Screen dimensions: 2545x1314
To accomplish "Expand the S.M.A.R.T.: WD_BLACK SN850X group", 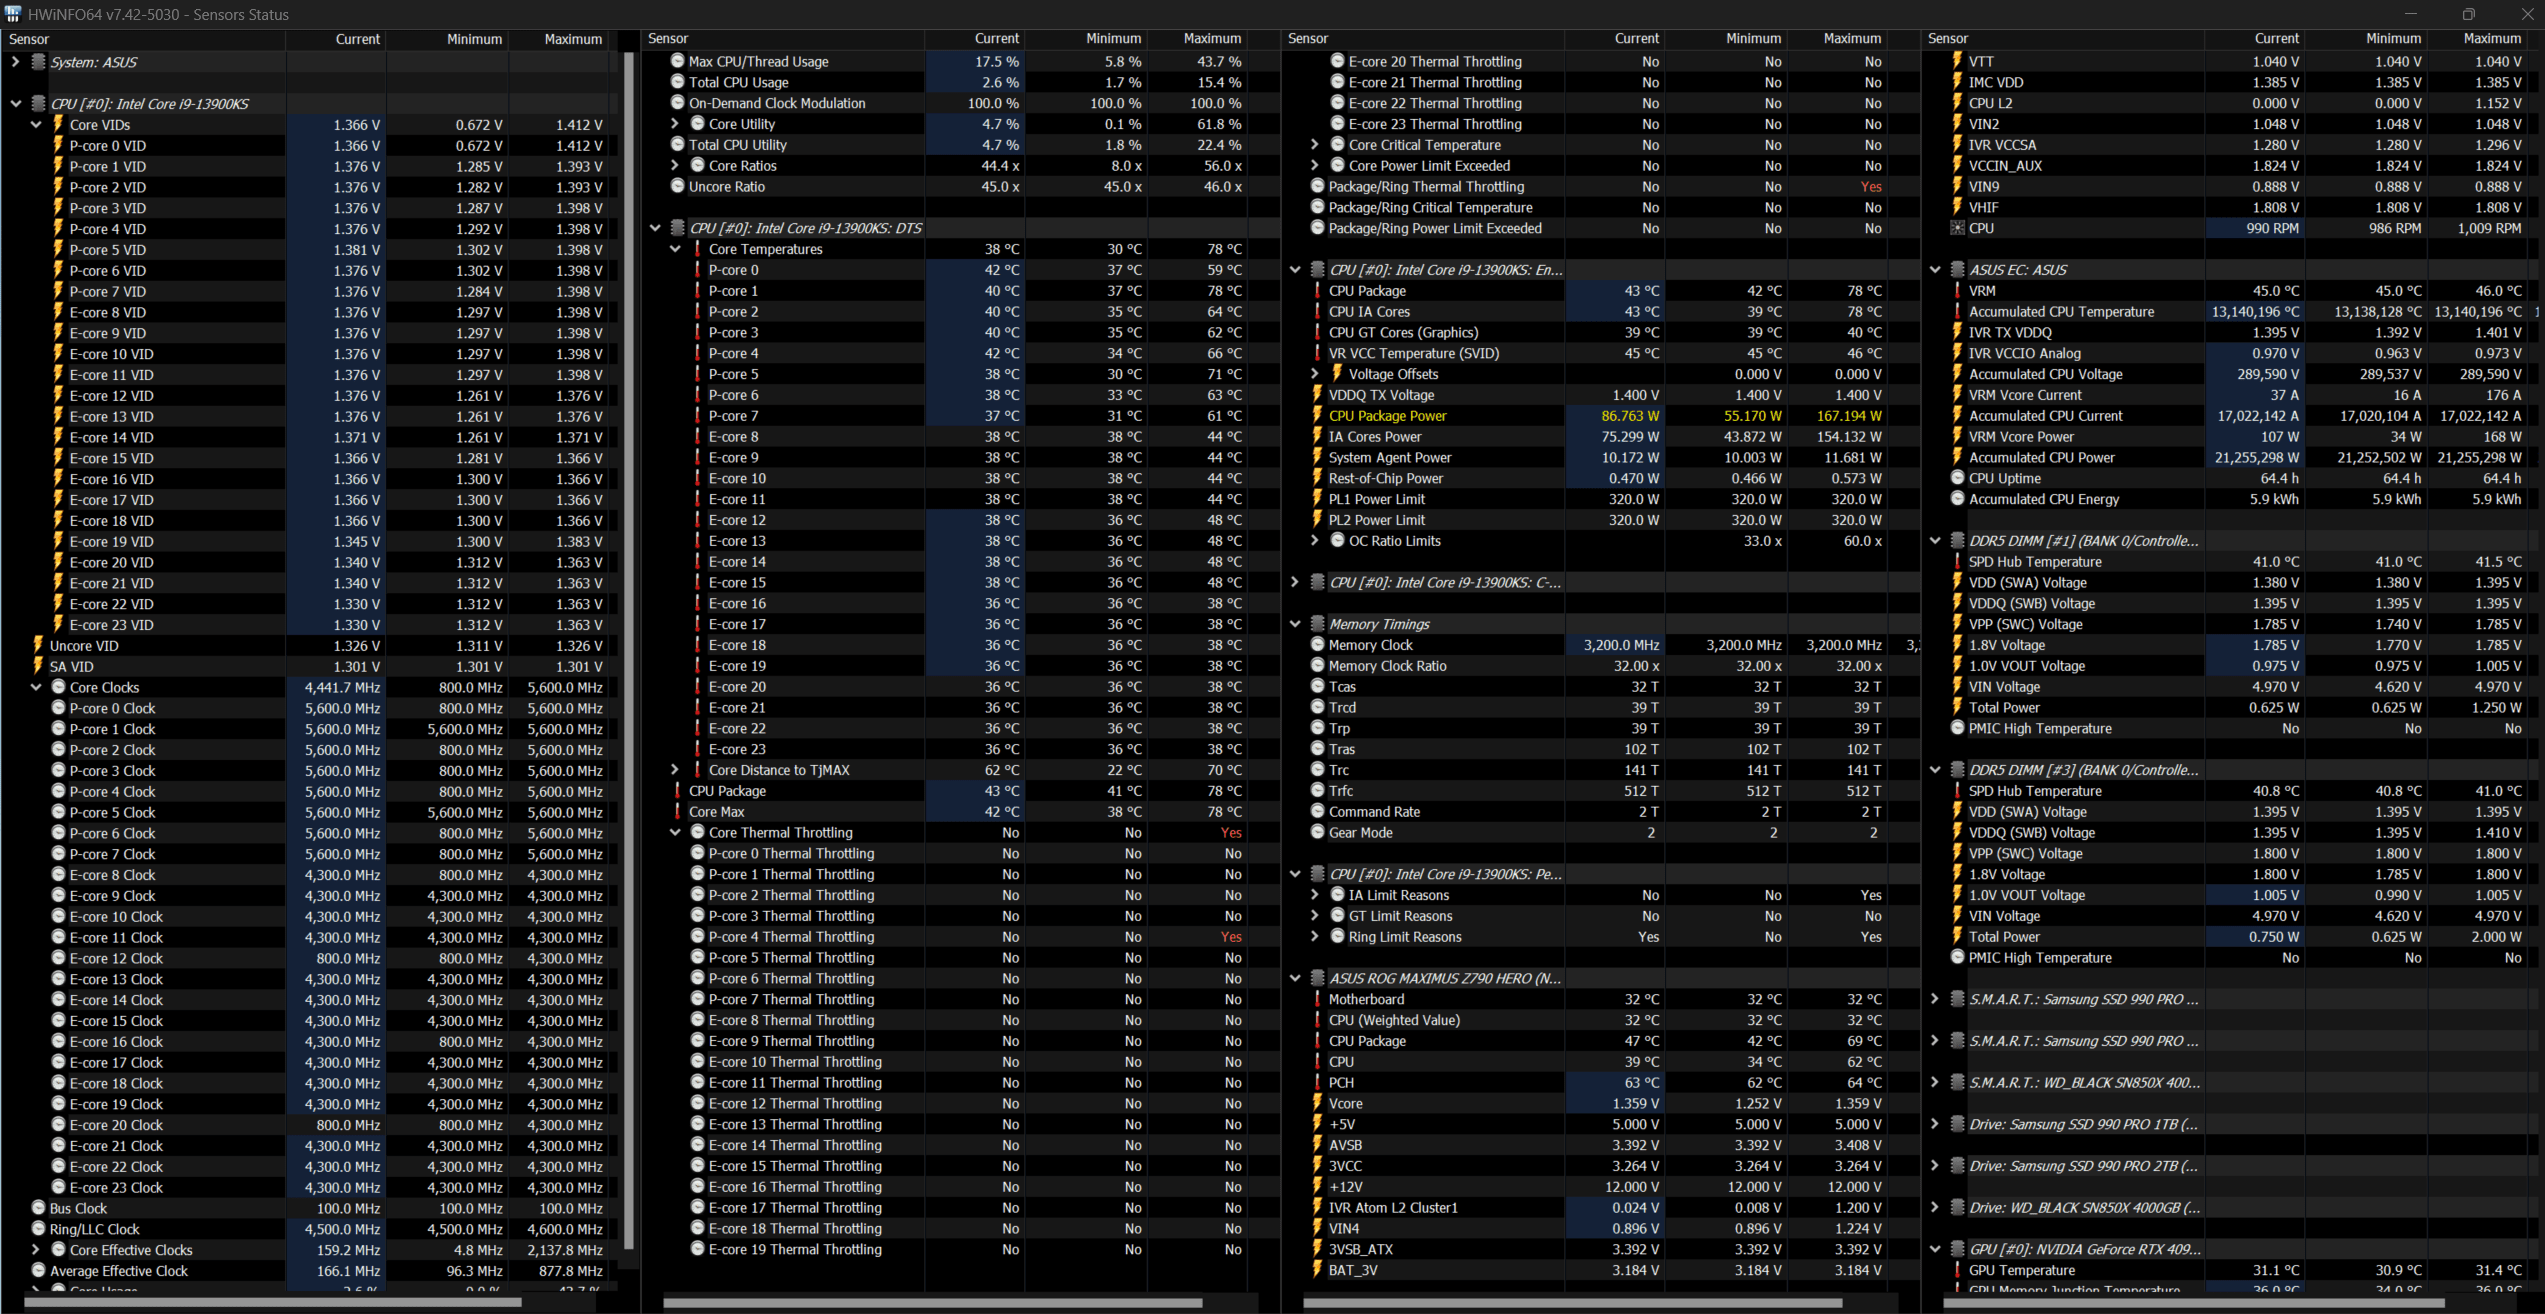I will tap(1935, 1083).
